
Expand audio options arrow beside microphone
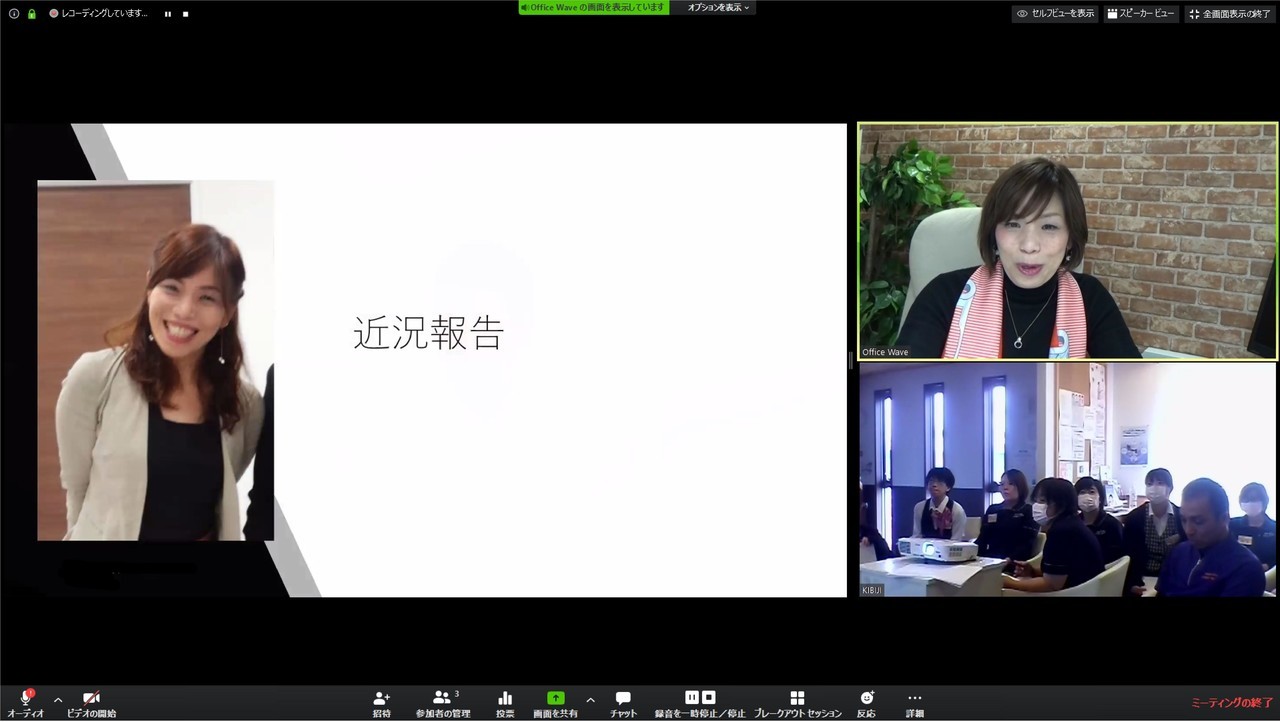click(58, 700)
